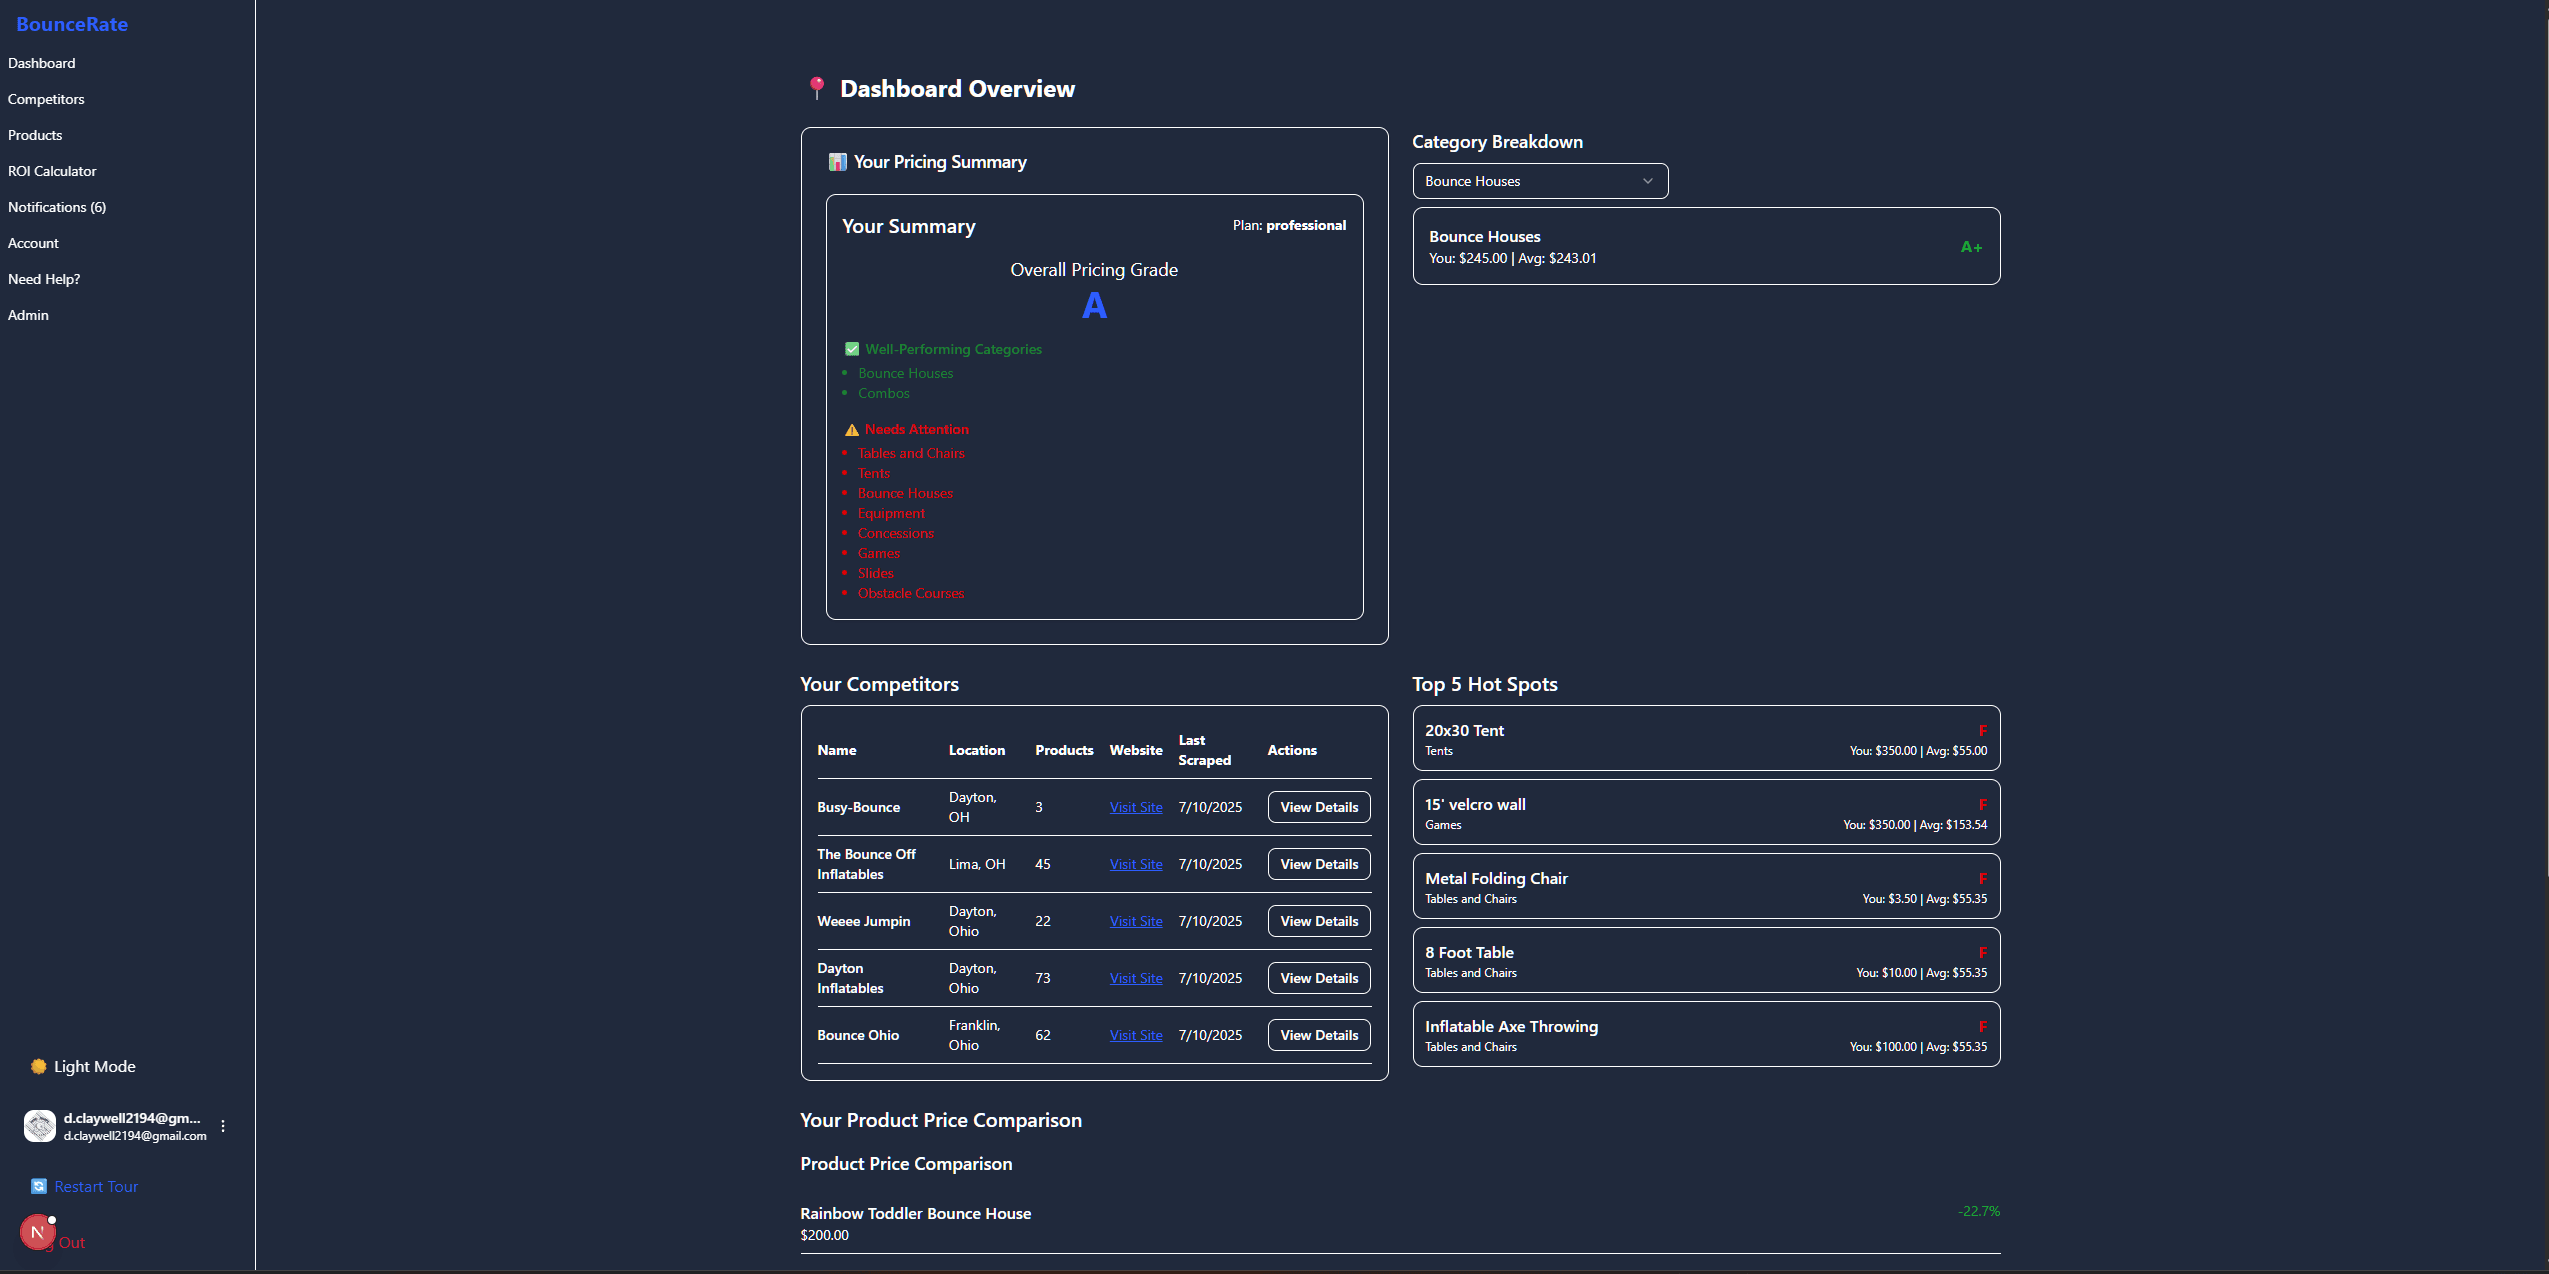
Task: Open Visit Site link for Bounce Ohio
Action: click(1135, 1035)
